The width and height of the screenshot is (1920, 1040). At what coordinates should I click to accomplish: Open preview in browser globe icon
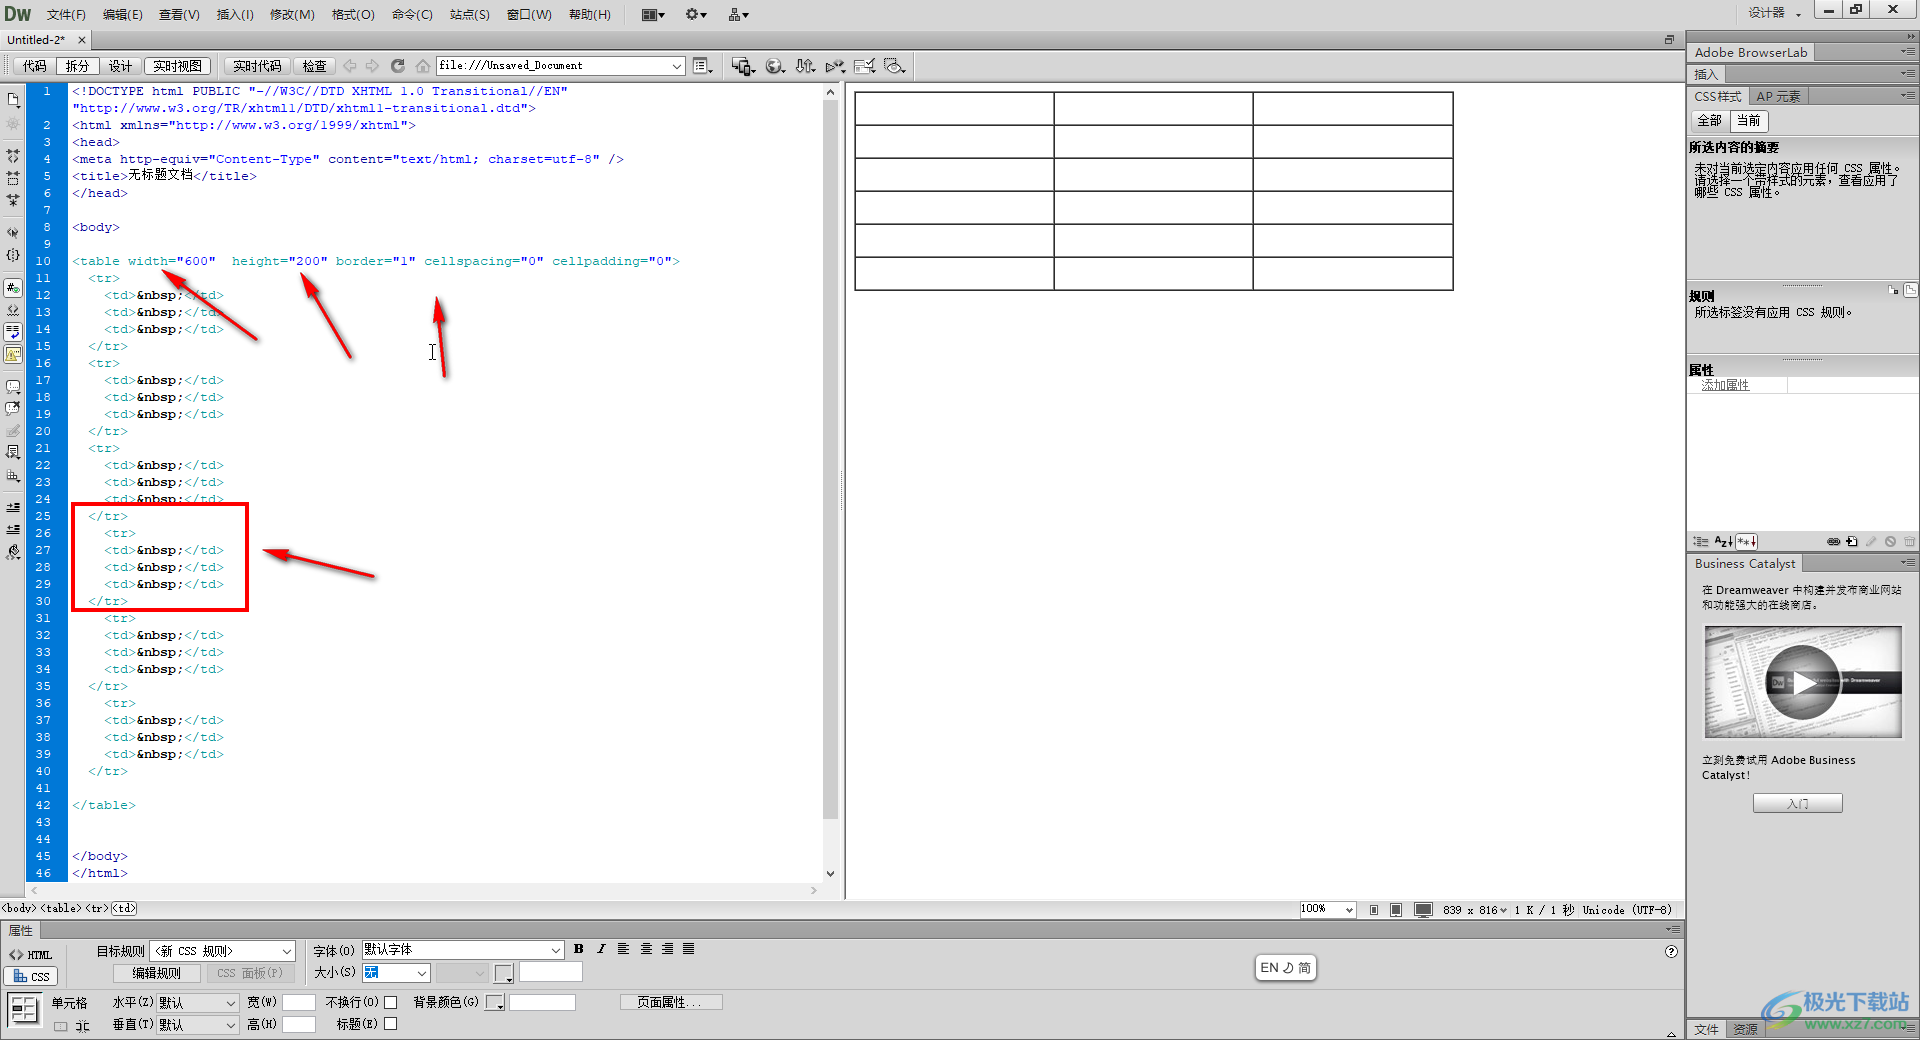[x=775, y=66]
